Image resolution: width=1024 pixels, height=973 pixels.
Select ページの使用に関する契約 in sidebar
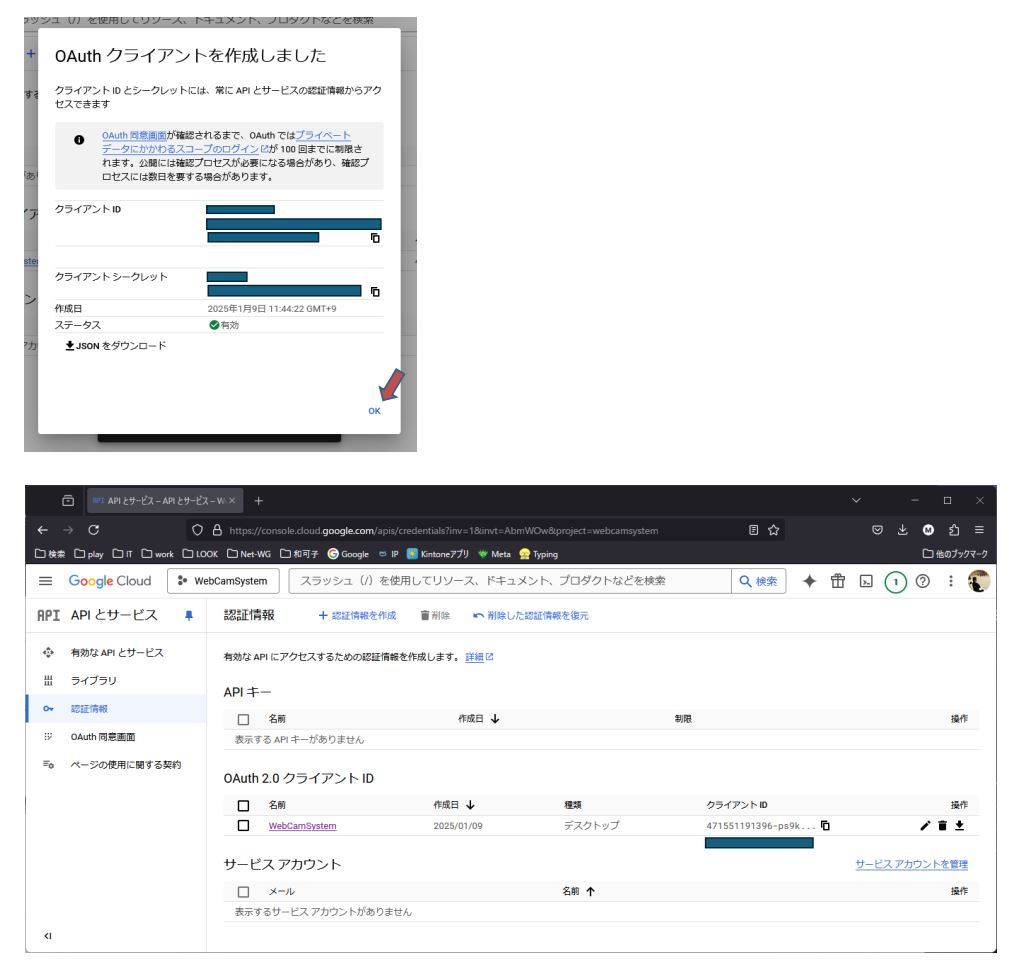click(116, 765)
